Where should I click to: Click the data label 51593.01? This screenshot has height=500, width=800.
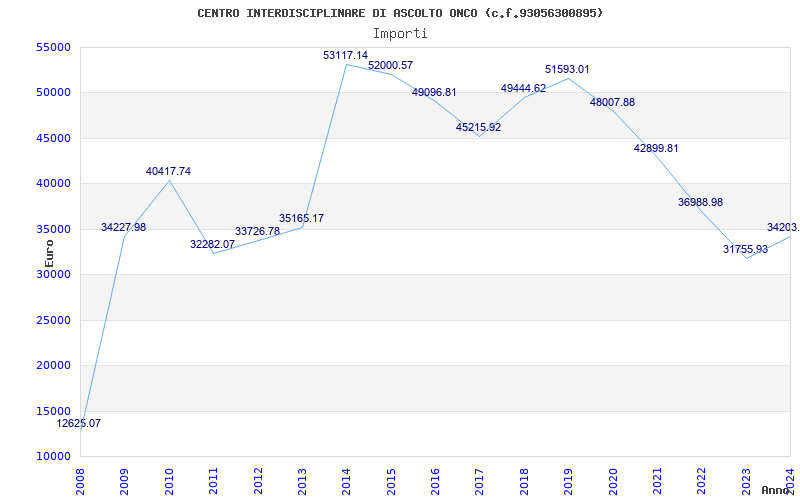567,69
